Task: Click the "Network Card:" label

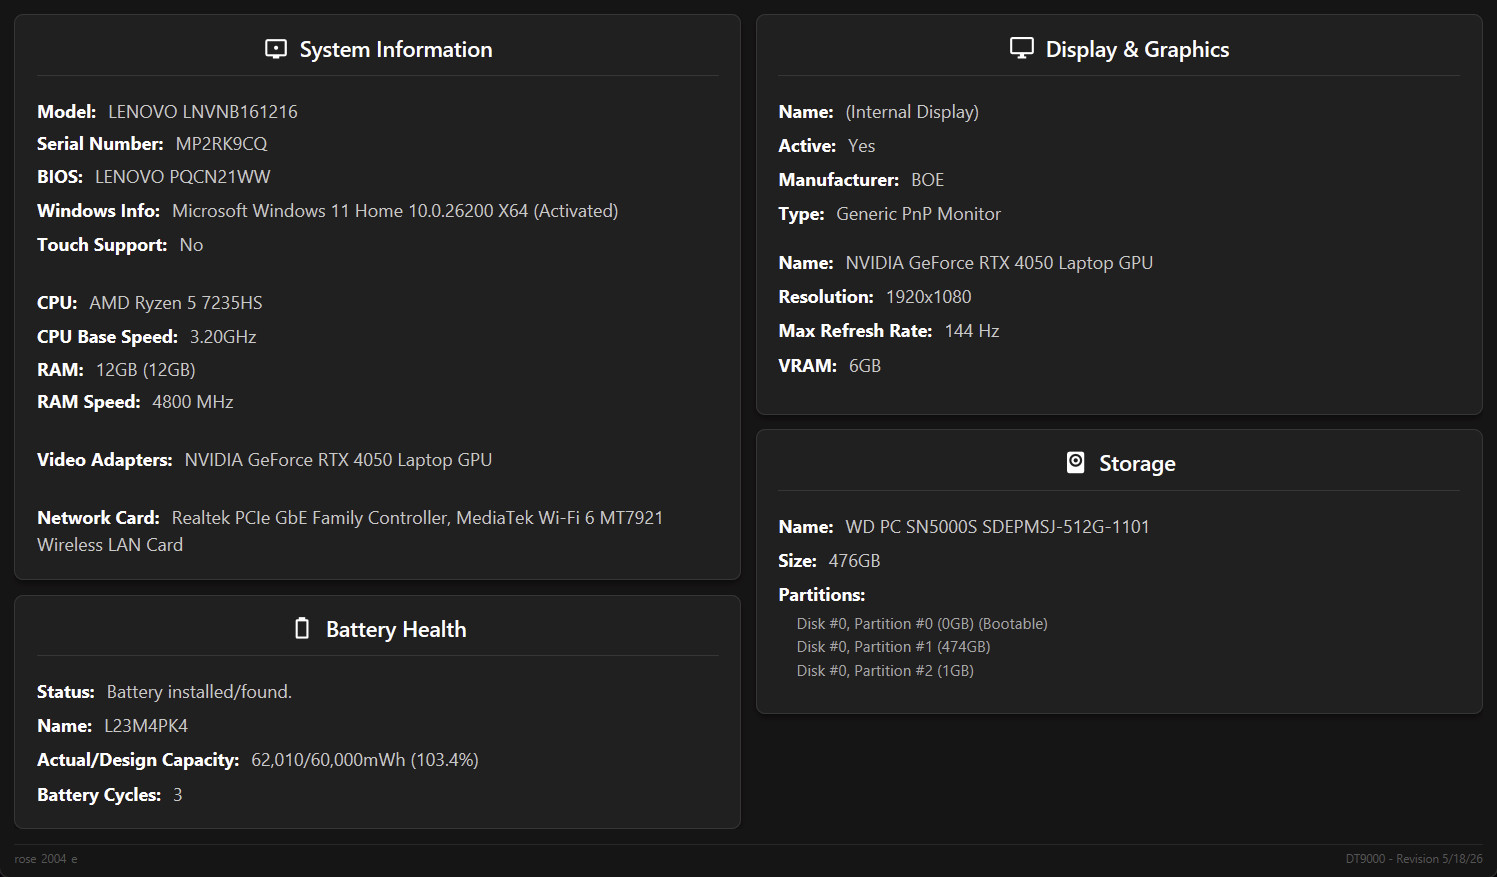Action: [98, 518]
